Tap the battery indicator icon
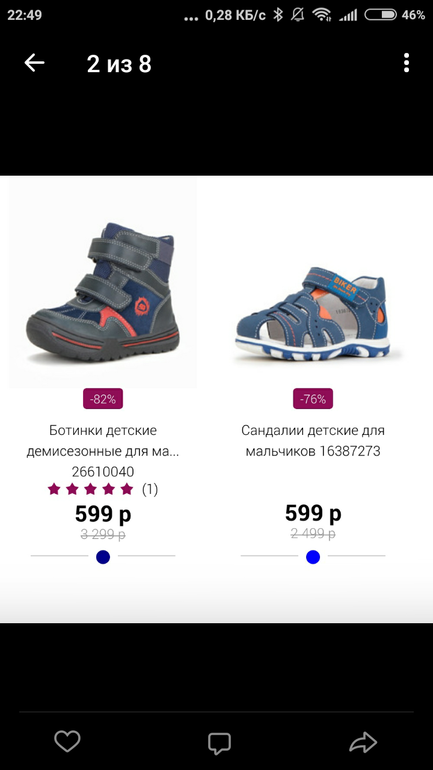The image size is (433, 770). (x=380, y=15)
